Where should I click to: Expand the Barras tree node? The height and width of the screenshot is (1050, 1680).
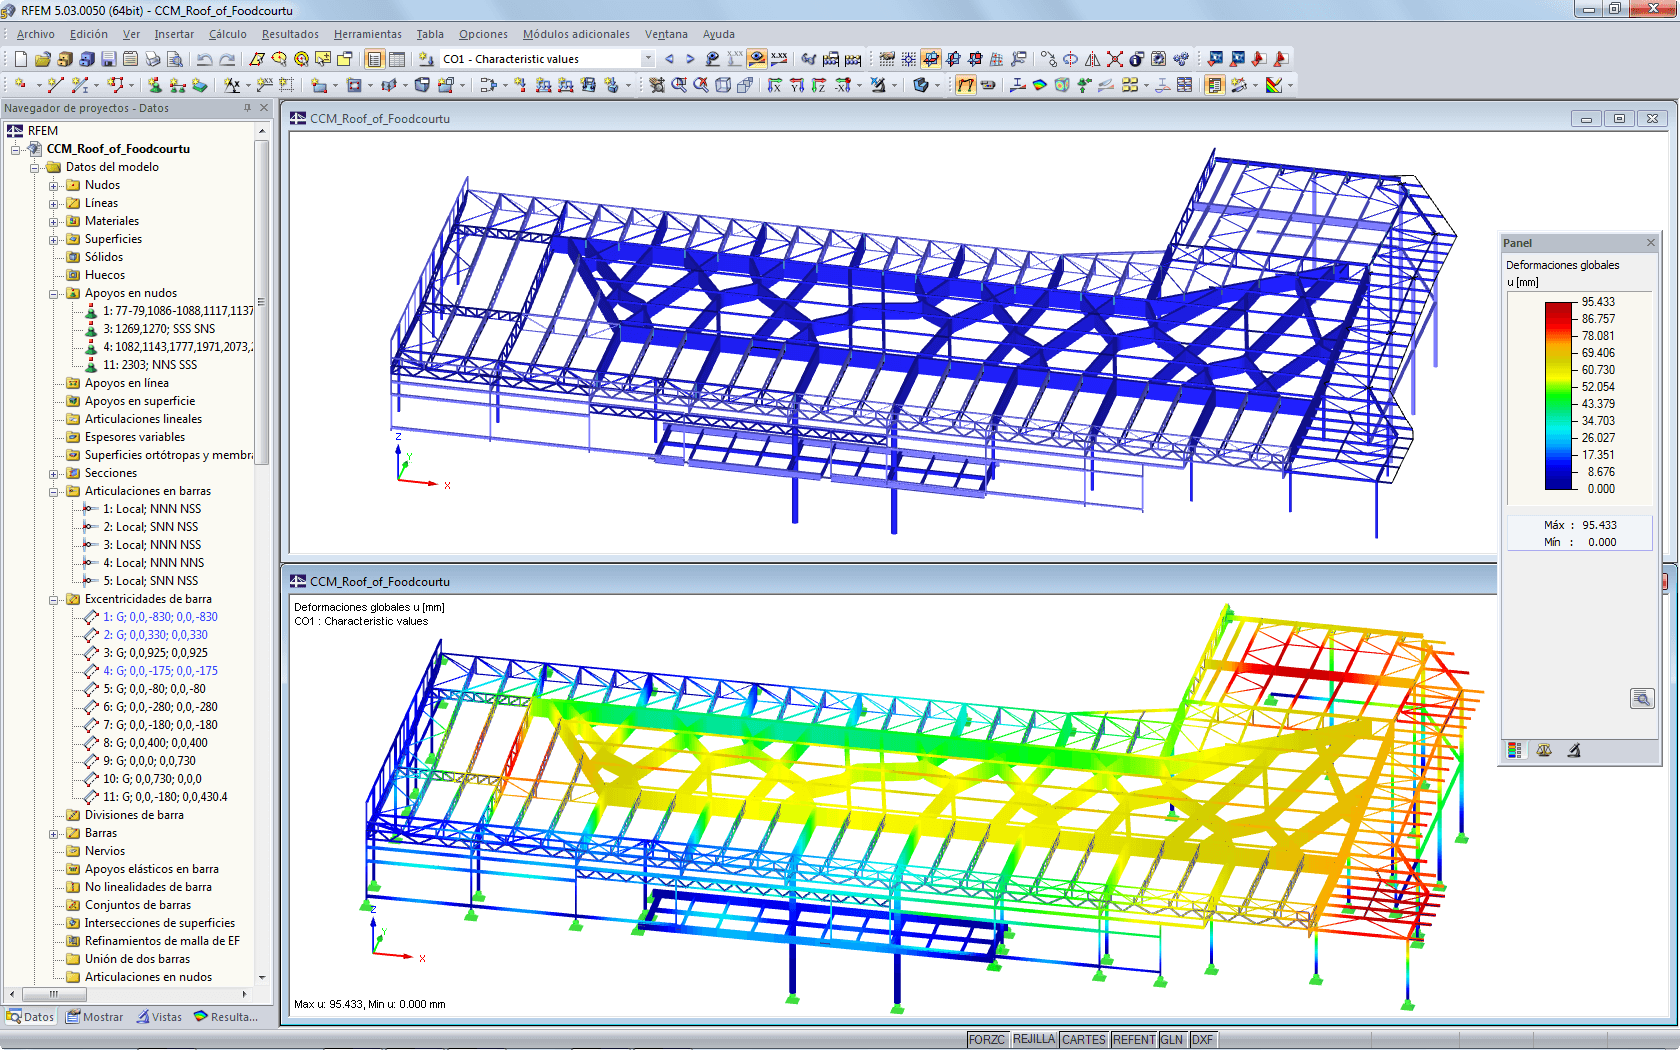pyautogui.click(x=55, y=833)
